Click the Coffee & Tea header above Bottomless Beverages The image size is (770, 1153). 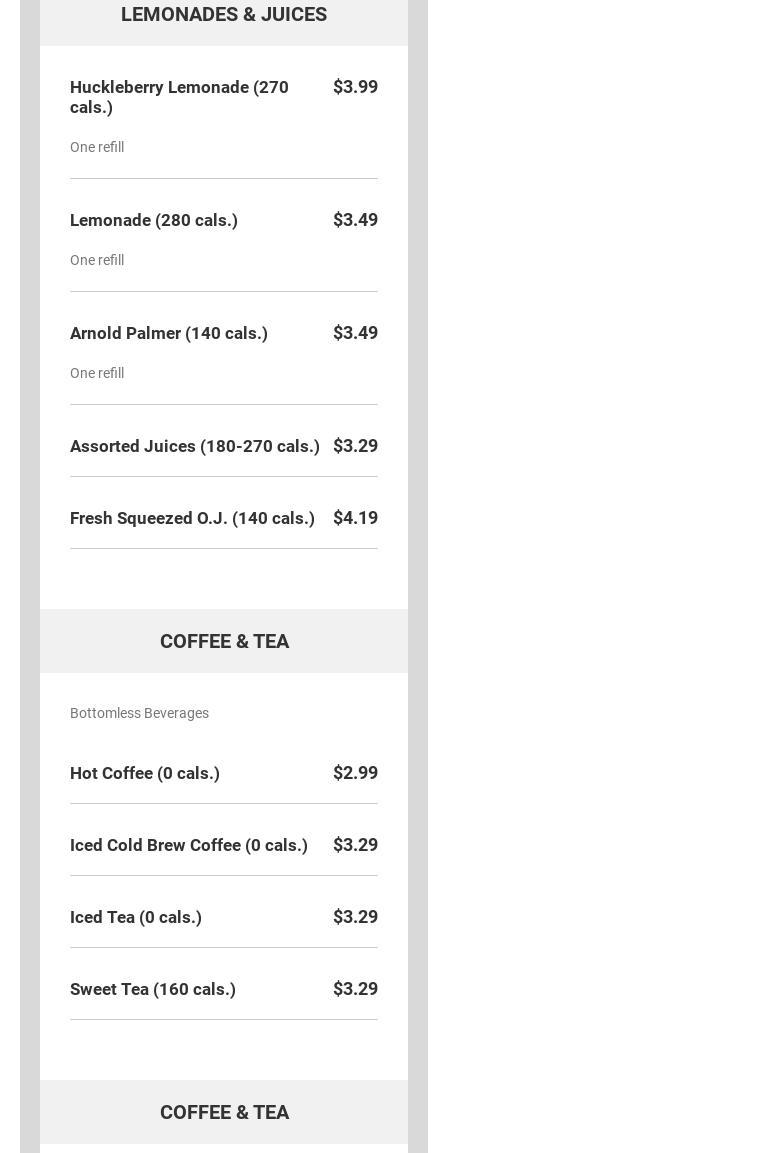click(x=224, y=641)
